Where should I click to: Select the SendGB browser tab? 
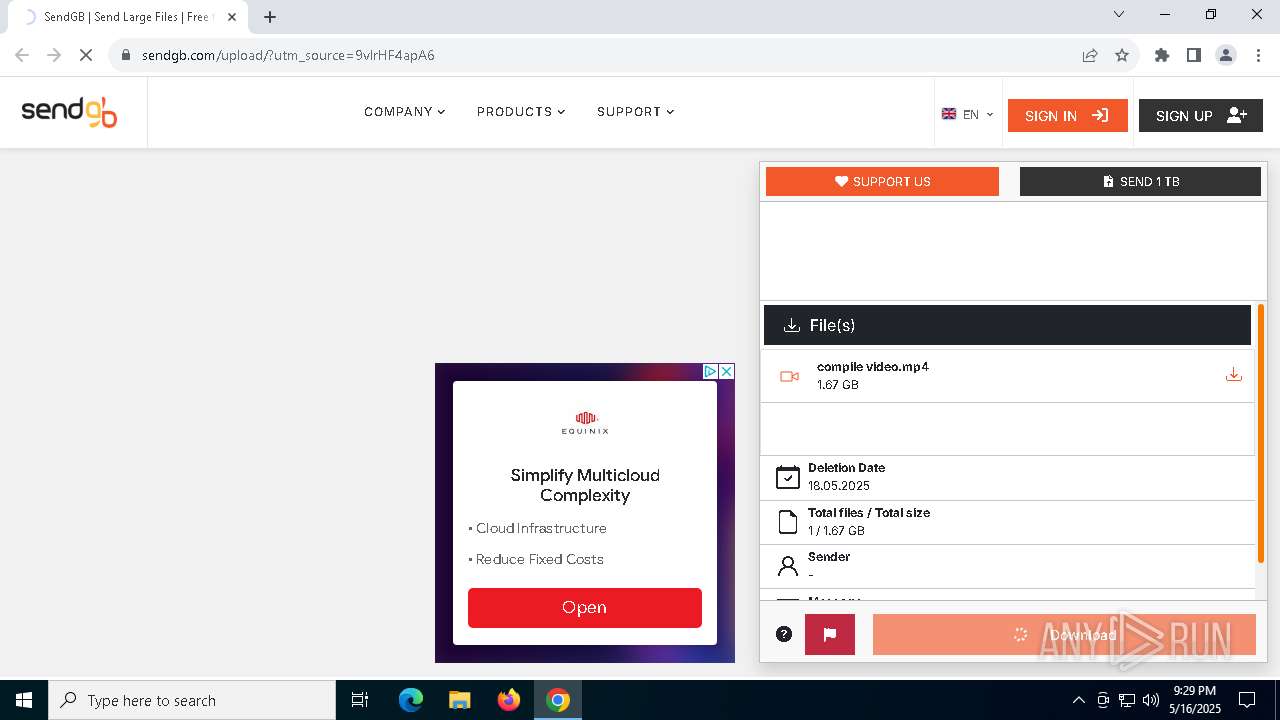point(127,17)
